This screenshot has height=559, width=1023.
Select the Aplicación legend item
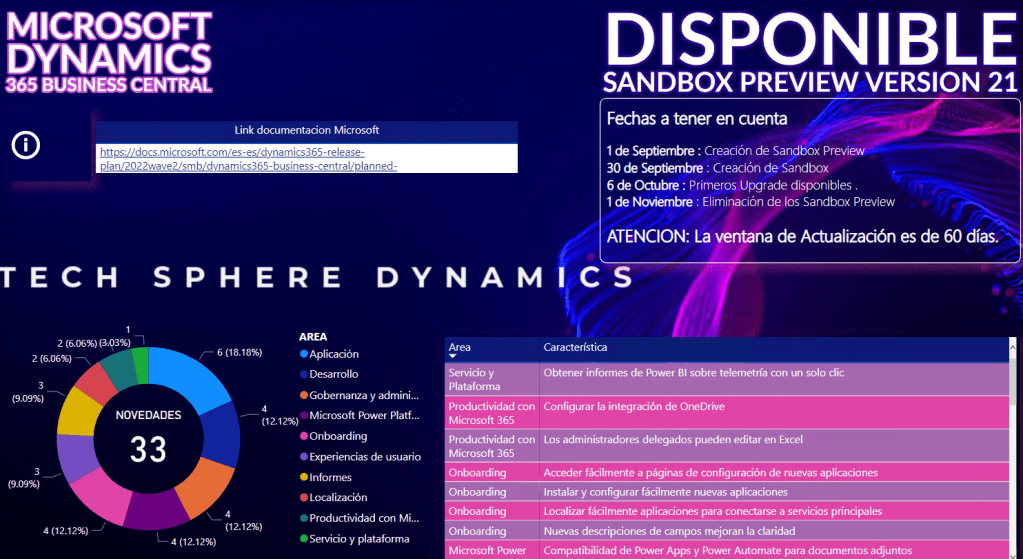333,354
